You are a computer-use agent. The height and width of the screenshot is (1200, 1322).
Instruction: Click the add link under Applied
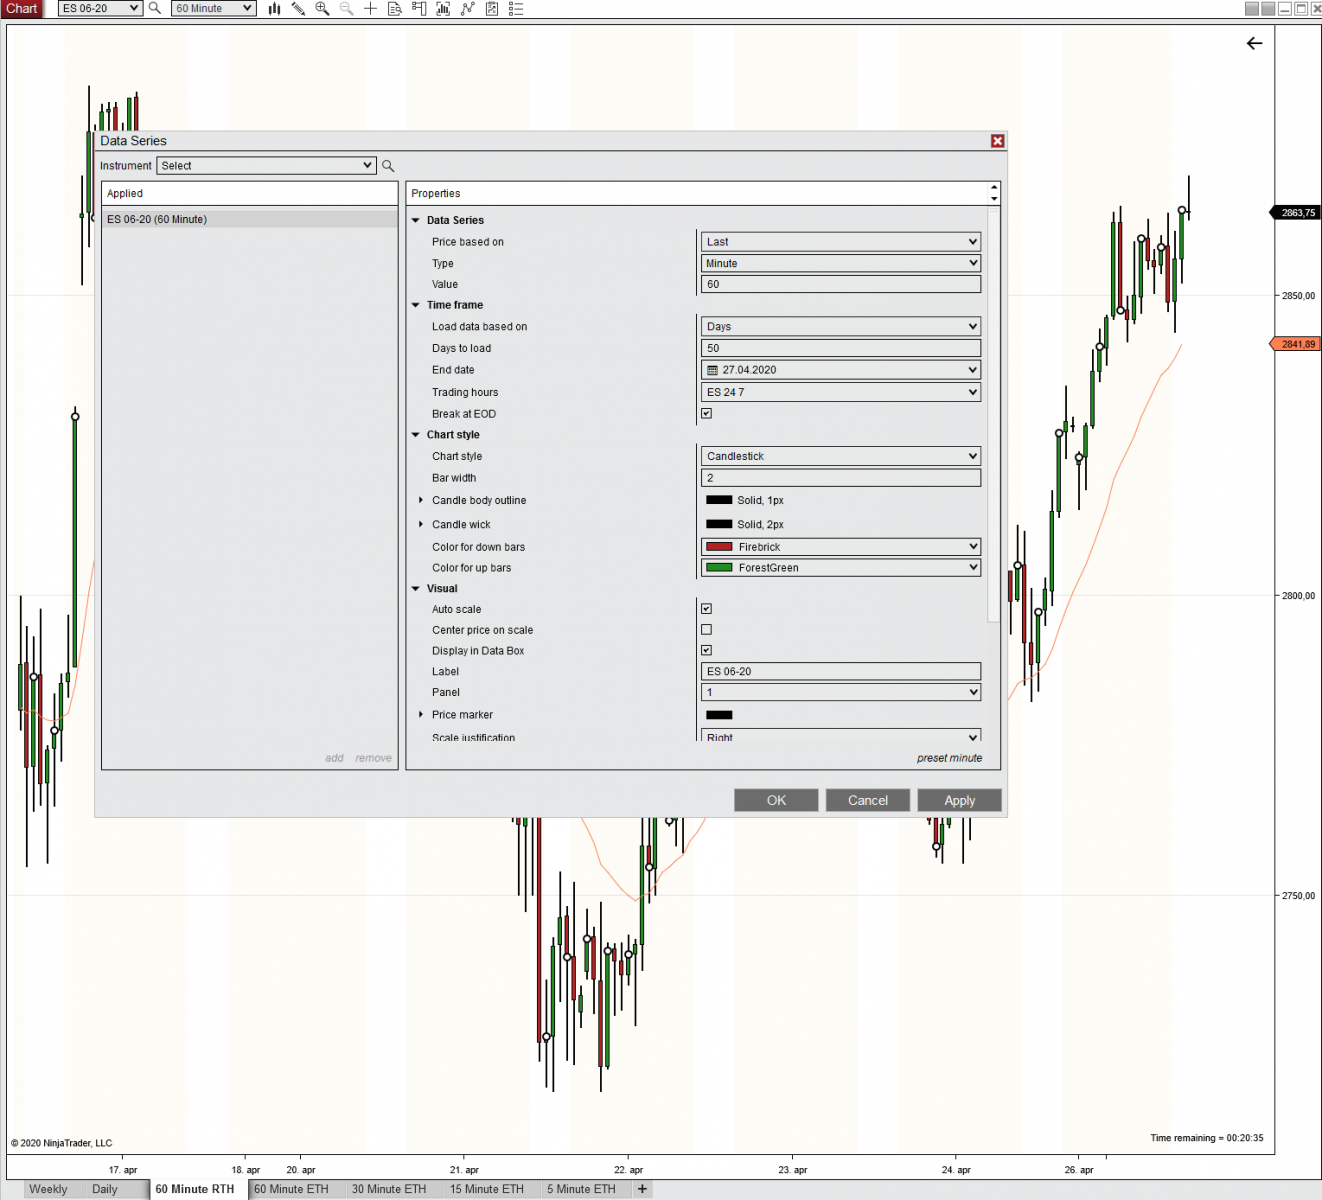[x=334, y=758]
